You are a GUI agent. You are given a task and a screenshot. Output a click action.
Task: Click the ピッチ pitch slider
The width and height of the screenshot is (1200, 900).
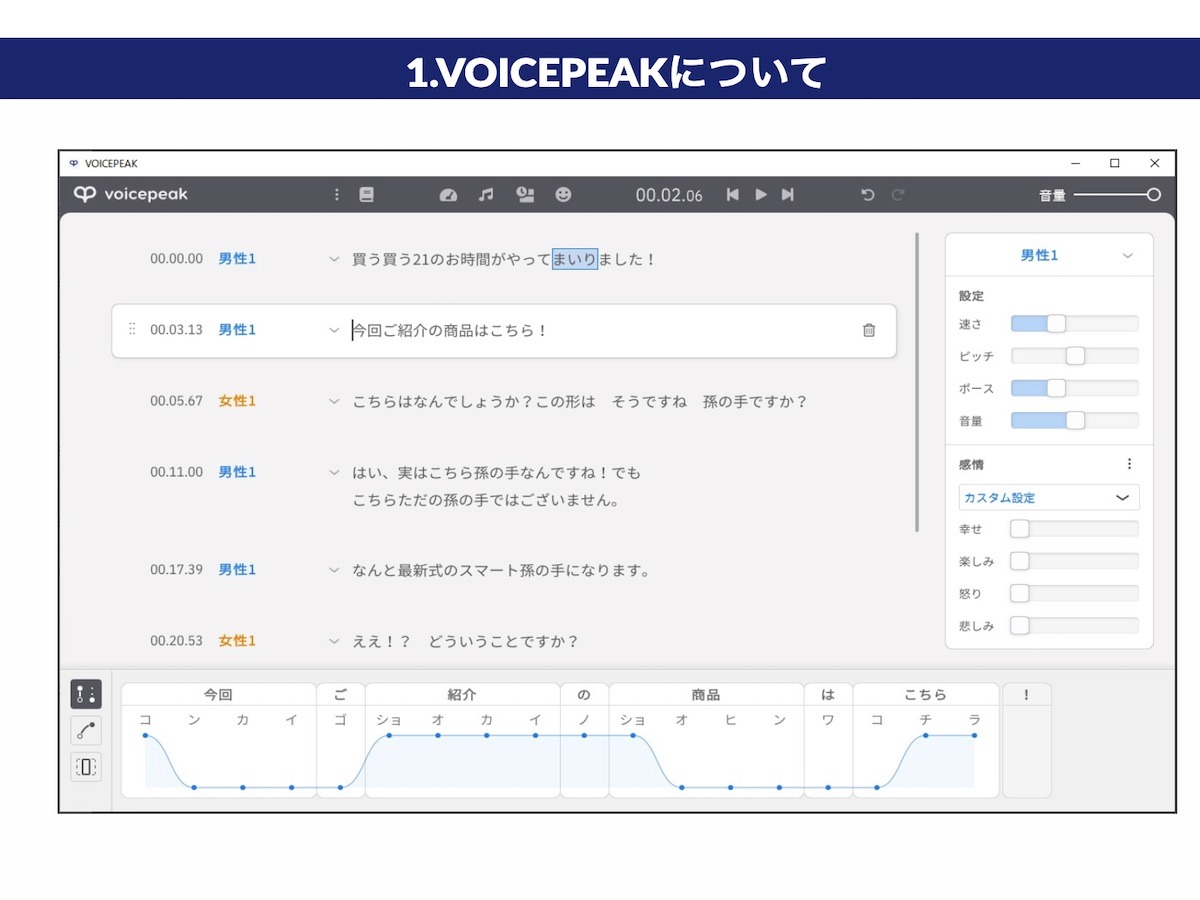pos(1075,356)
